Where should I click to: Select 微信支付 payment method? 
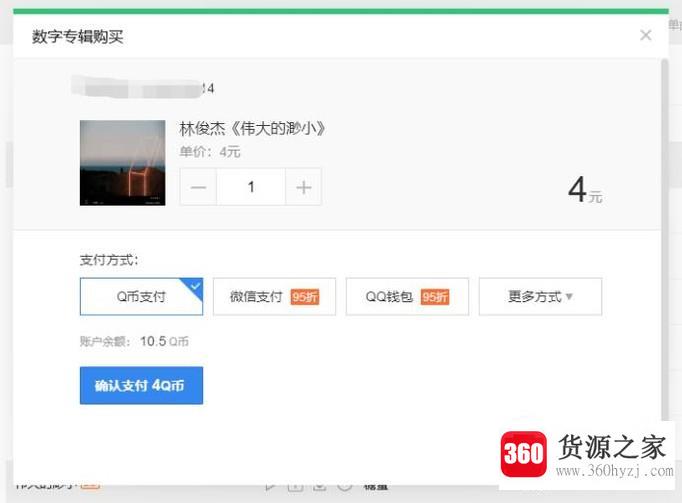coord(274,296)
